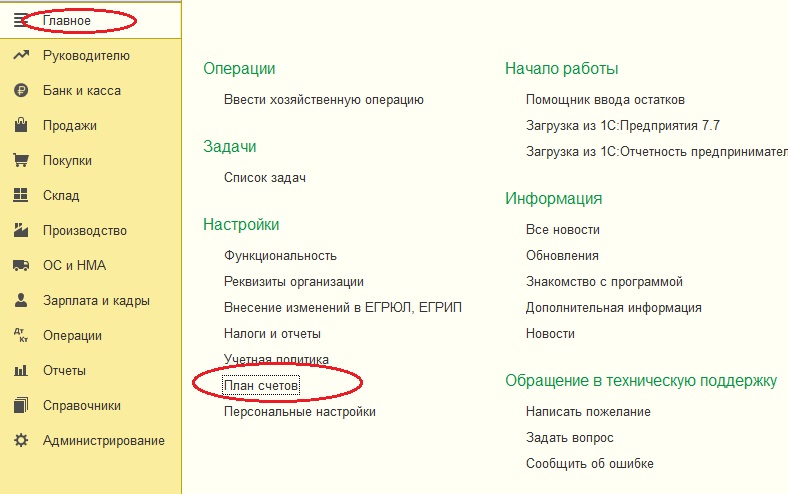Open План счетов
Screen dimensions: 788x494
(261, 385)
